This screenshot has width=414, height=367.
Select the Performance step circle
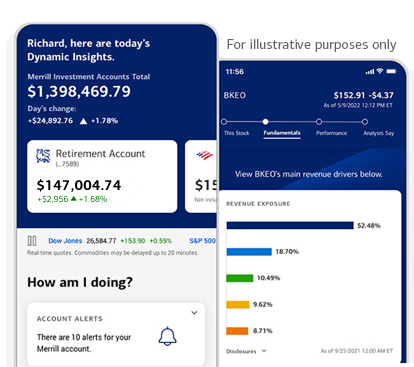pos(319,122)
